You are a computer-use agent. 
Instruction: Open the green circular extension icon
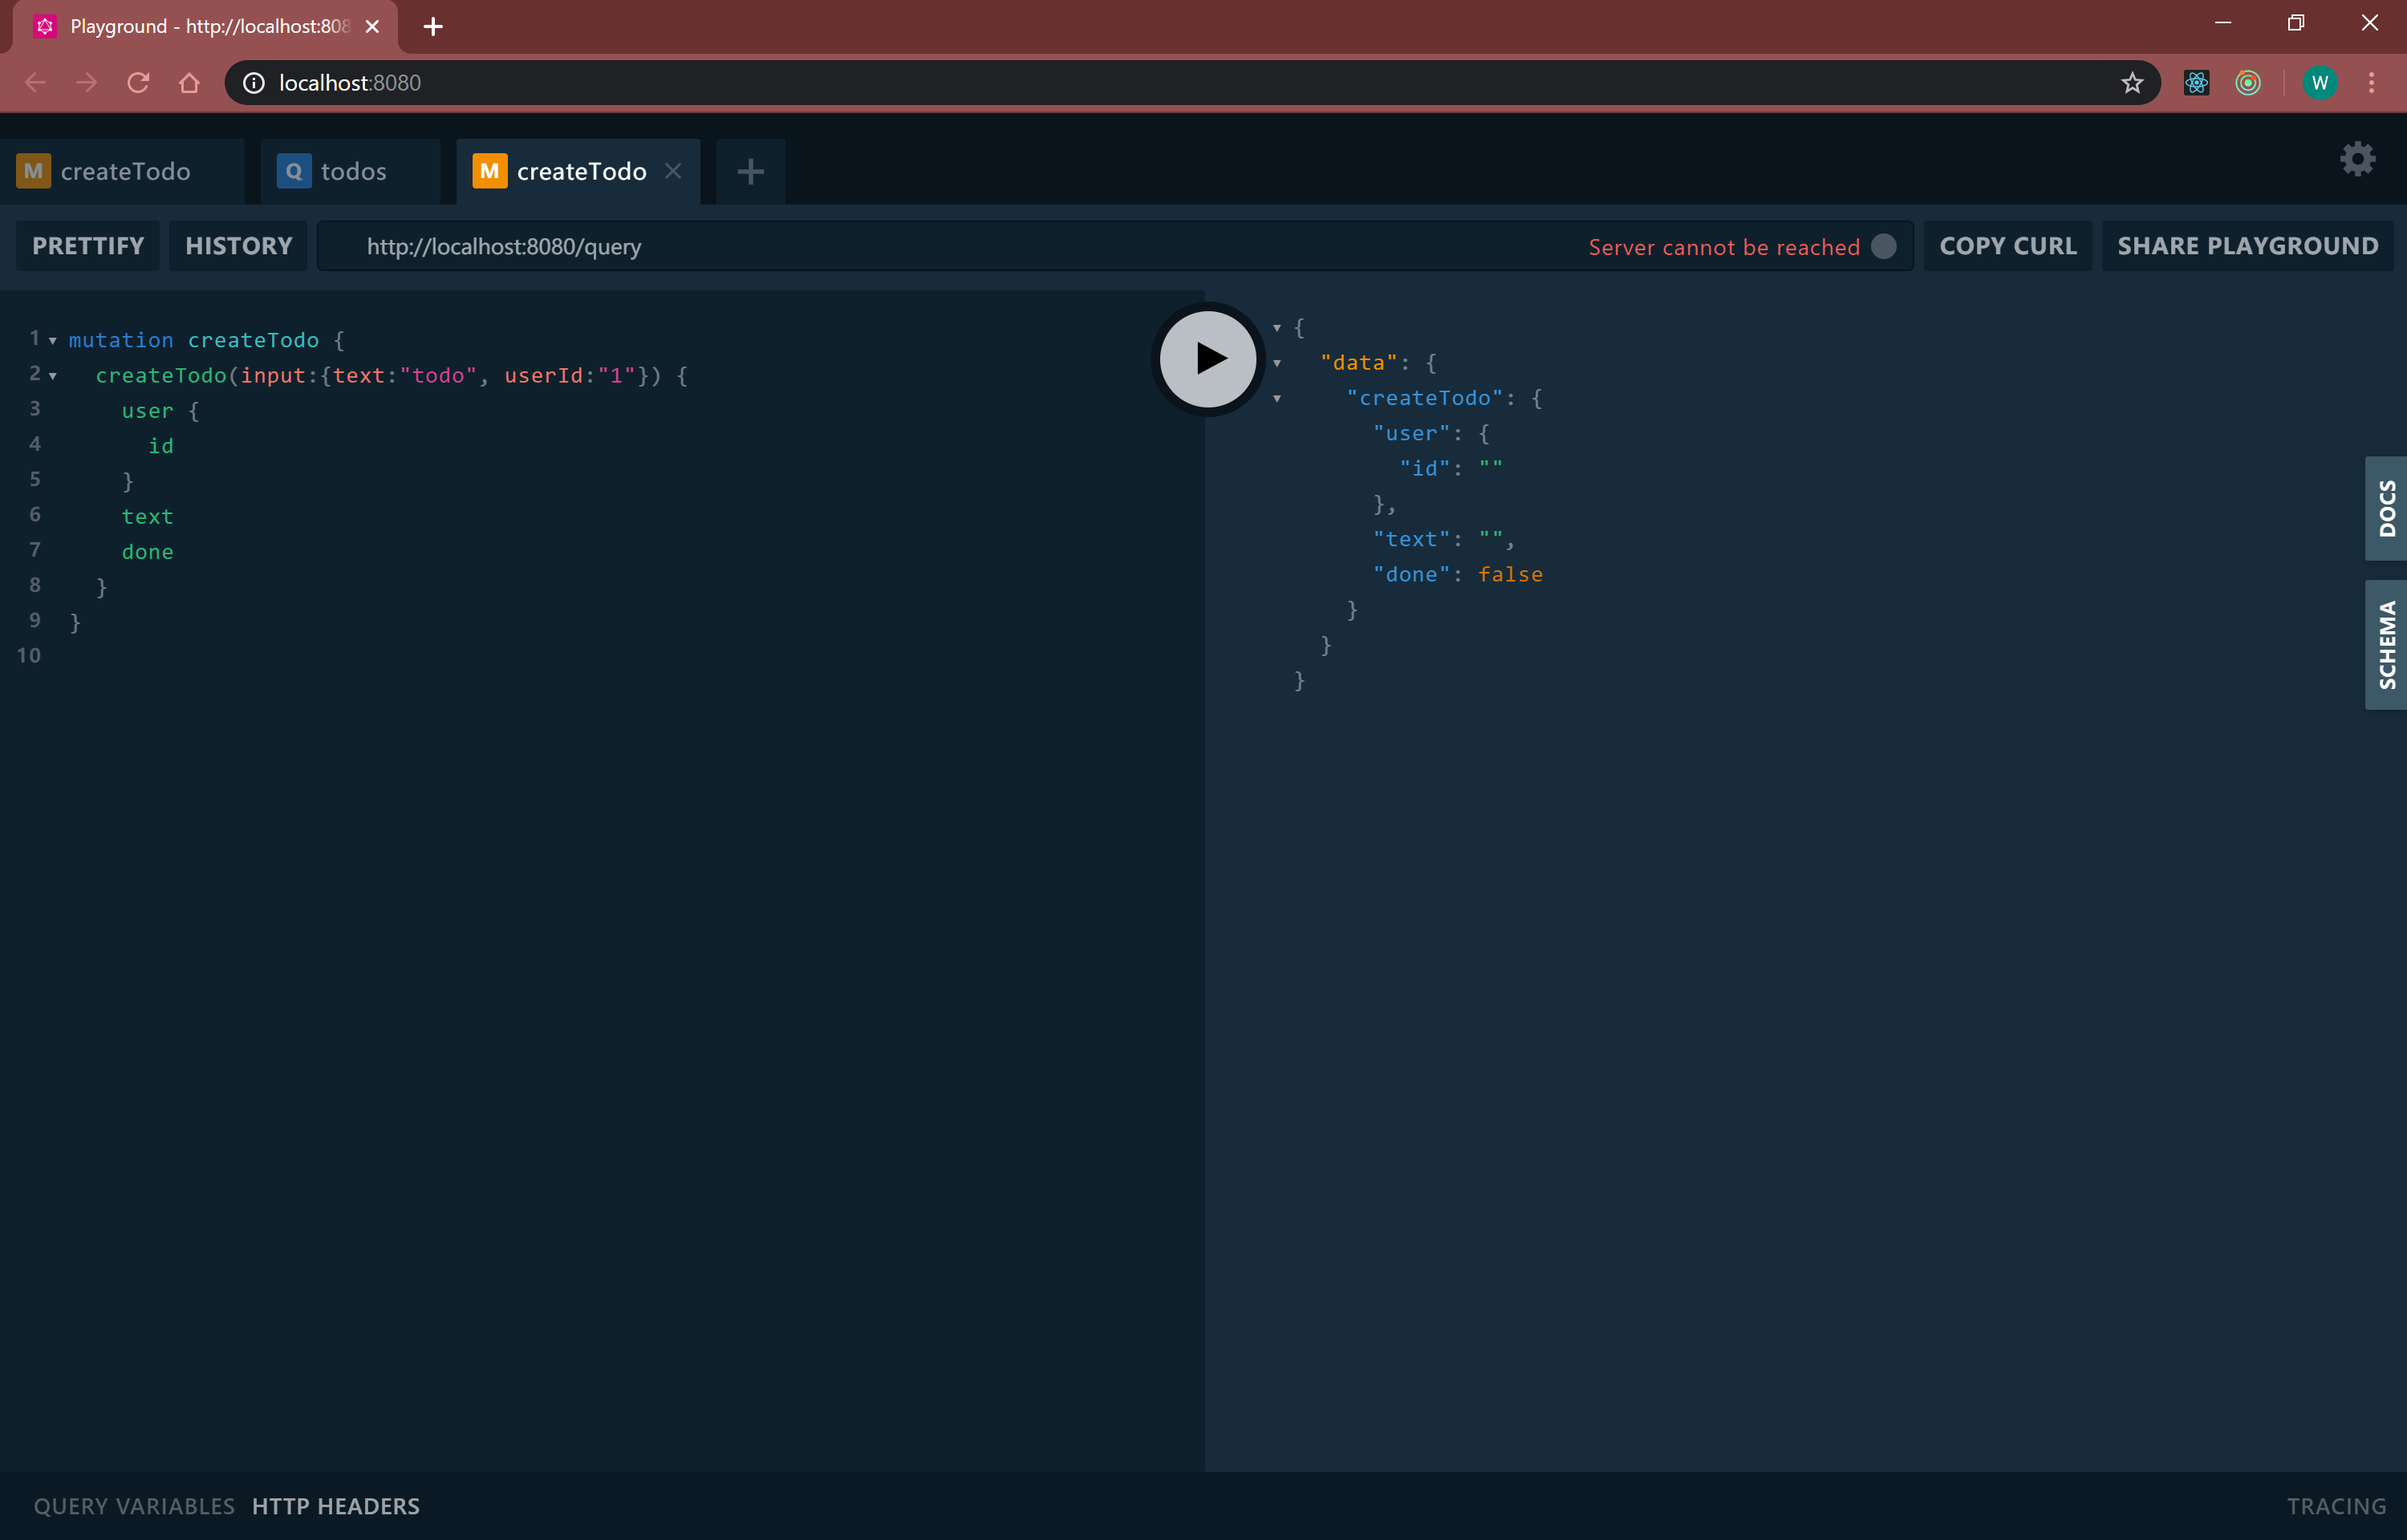pos(2248,83)
